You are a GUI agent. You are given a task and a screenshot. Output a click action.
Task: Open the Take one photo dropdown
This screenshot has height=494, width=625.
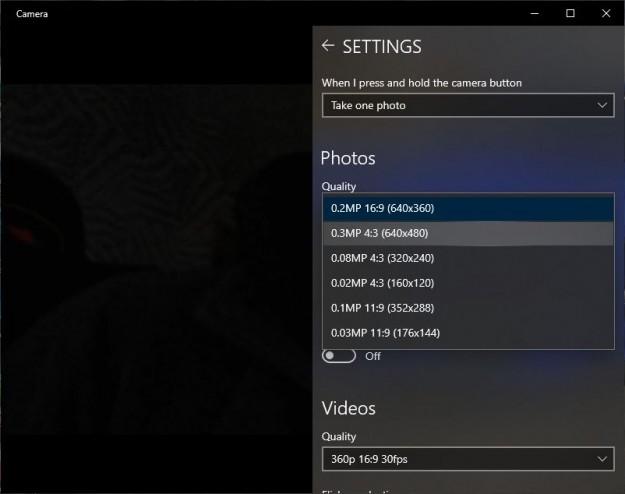(x=467, y=105)
